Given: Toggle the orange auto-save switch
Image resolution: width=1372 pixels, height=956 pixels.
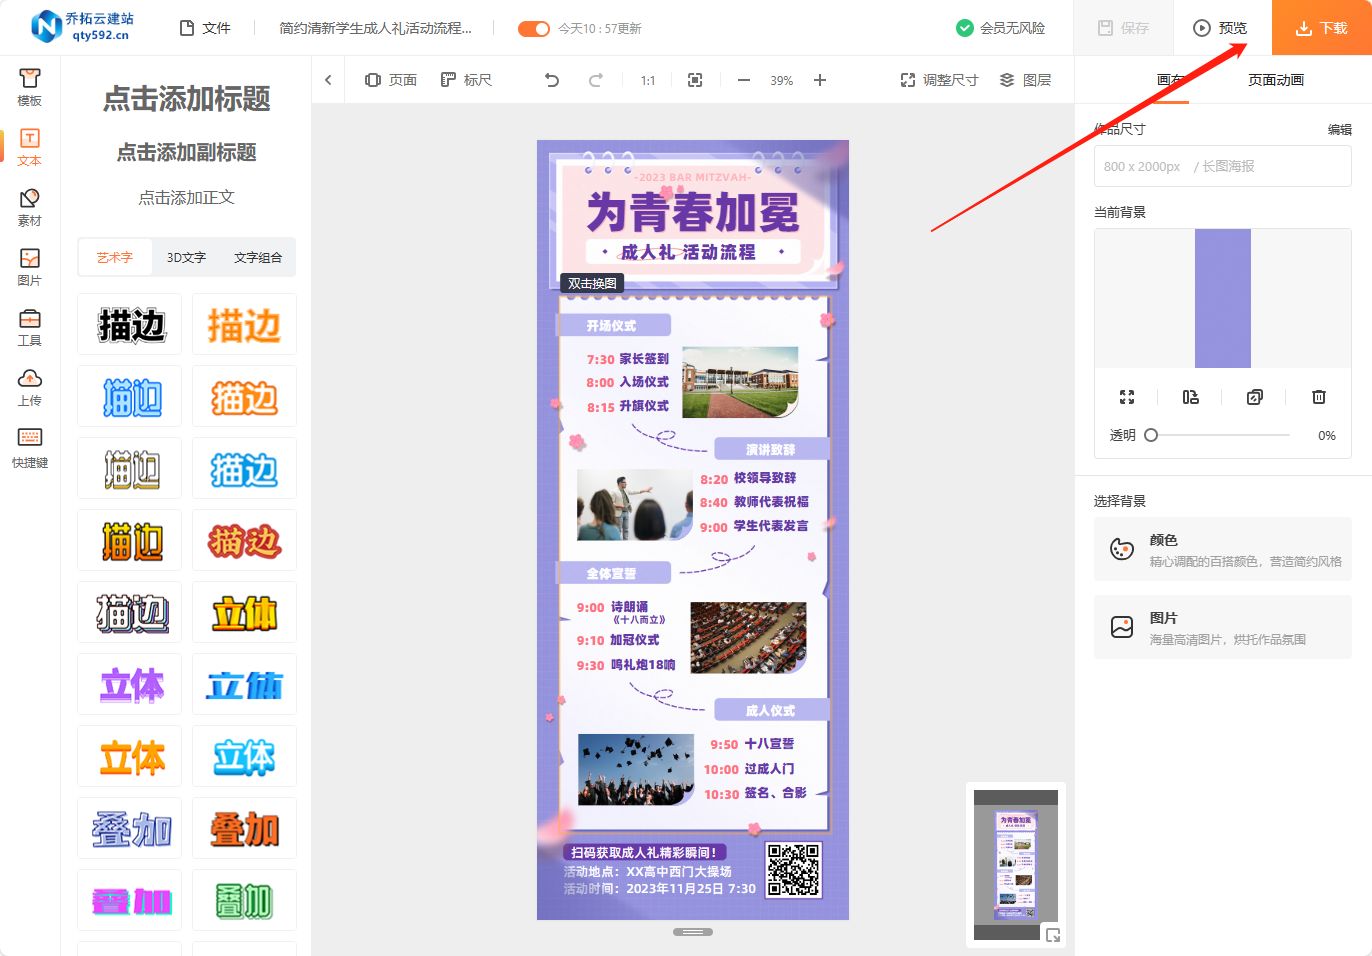Looking at the screenshot, I should [534, 28].
